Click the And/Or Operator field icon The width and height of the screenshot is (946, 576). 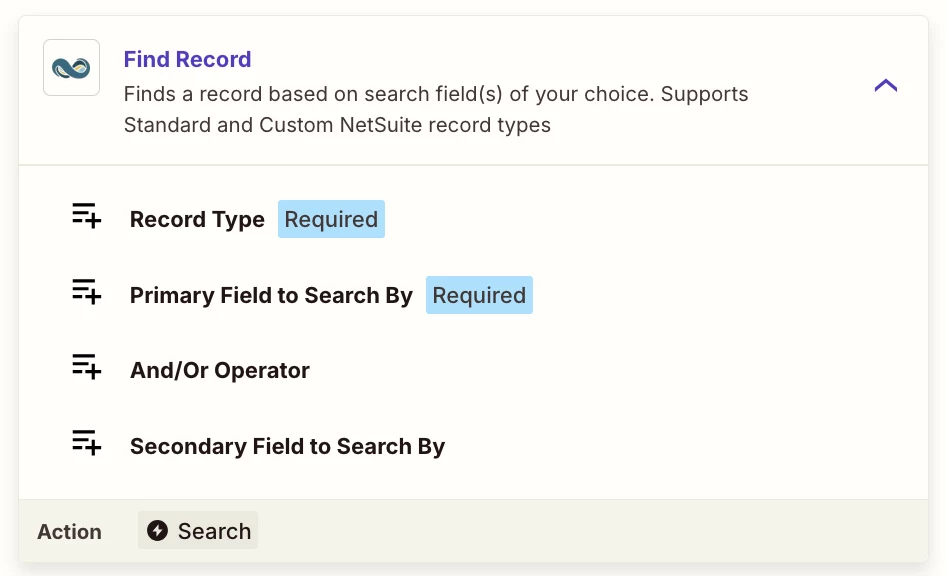click(86, 368)
